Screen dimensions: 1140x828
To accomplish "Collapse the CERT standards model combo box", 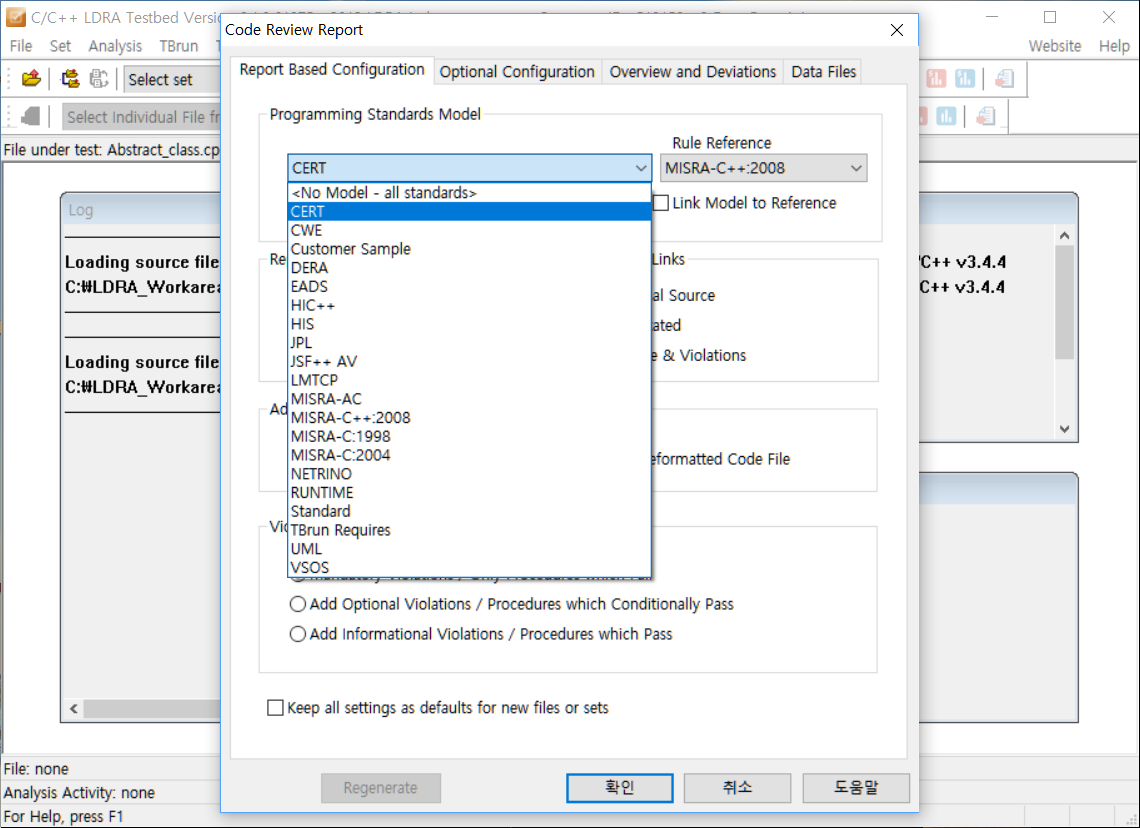I will (469, 168).
